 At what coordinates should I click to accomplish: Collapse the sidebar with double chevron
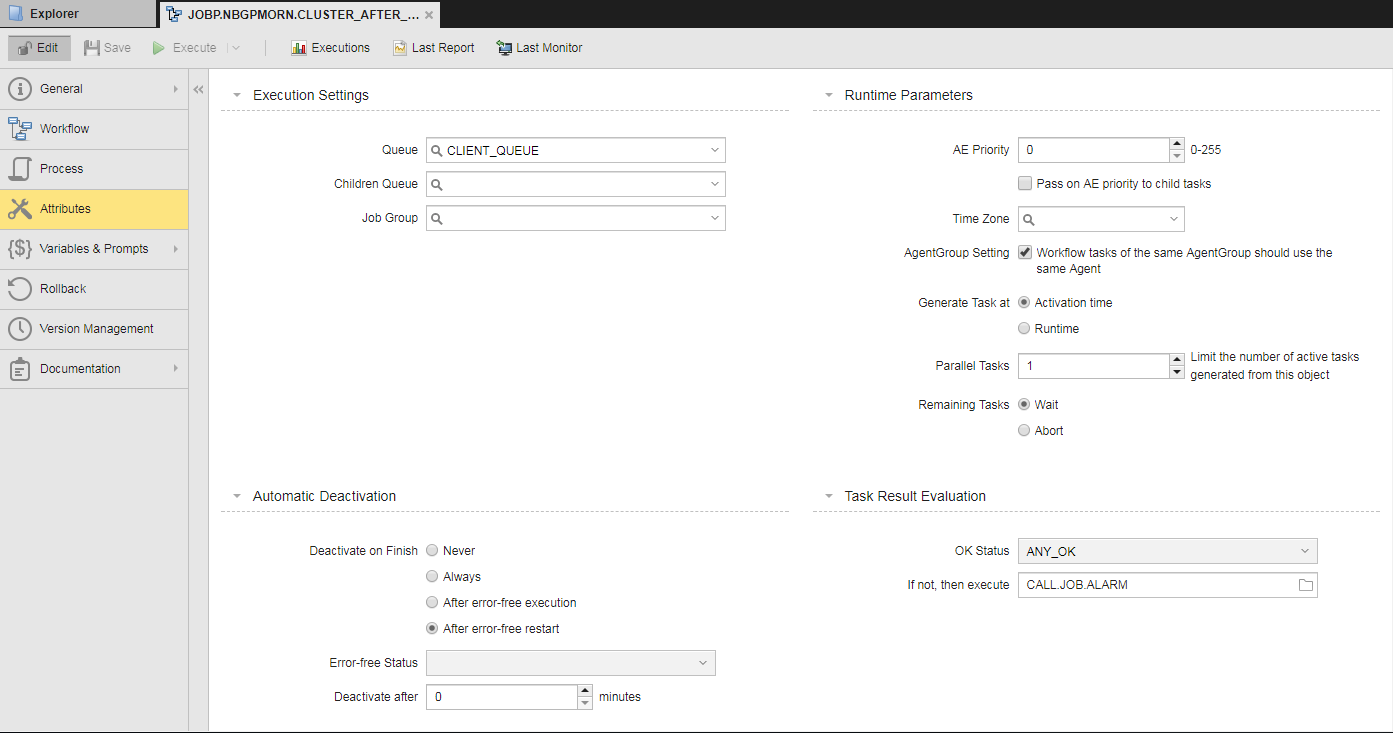click(198, 89)
